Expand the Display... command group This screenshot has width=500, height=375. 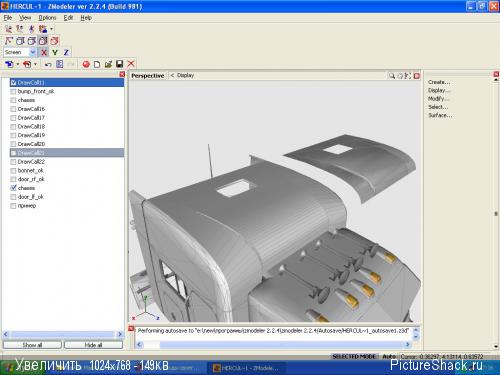tap(439, 90)
